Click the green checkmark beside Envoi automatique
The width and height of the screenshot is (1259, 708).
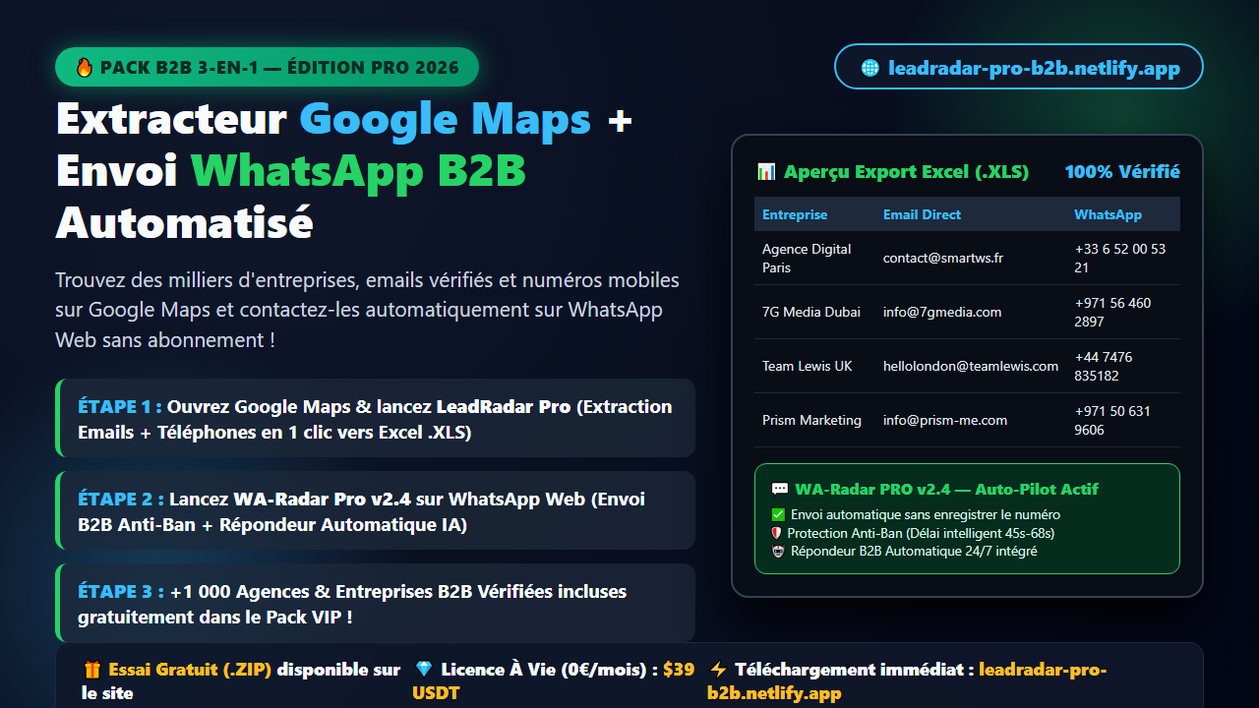[778, 515]
